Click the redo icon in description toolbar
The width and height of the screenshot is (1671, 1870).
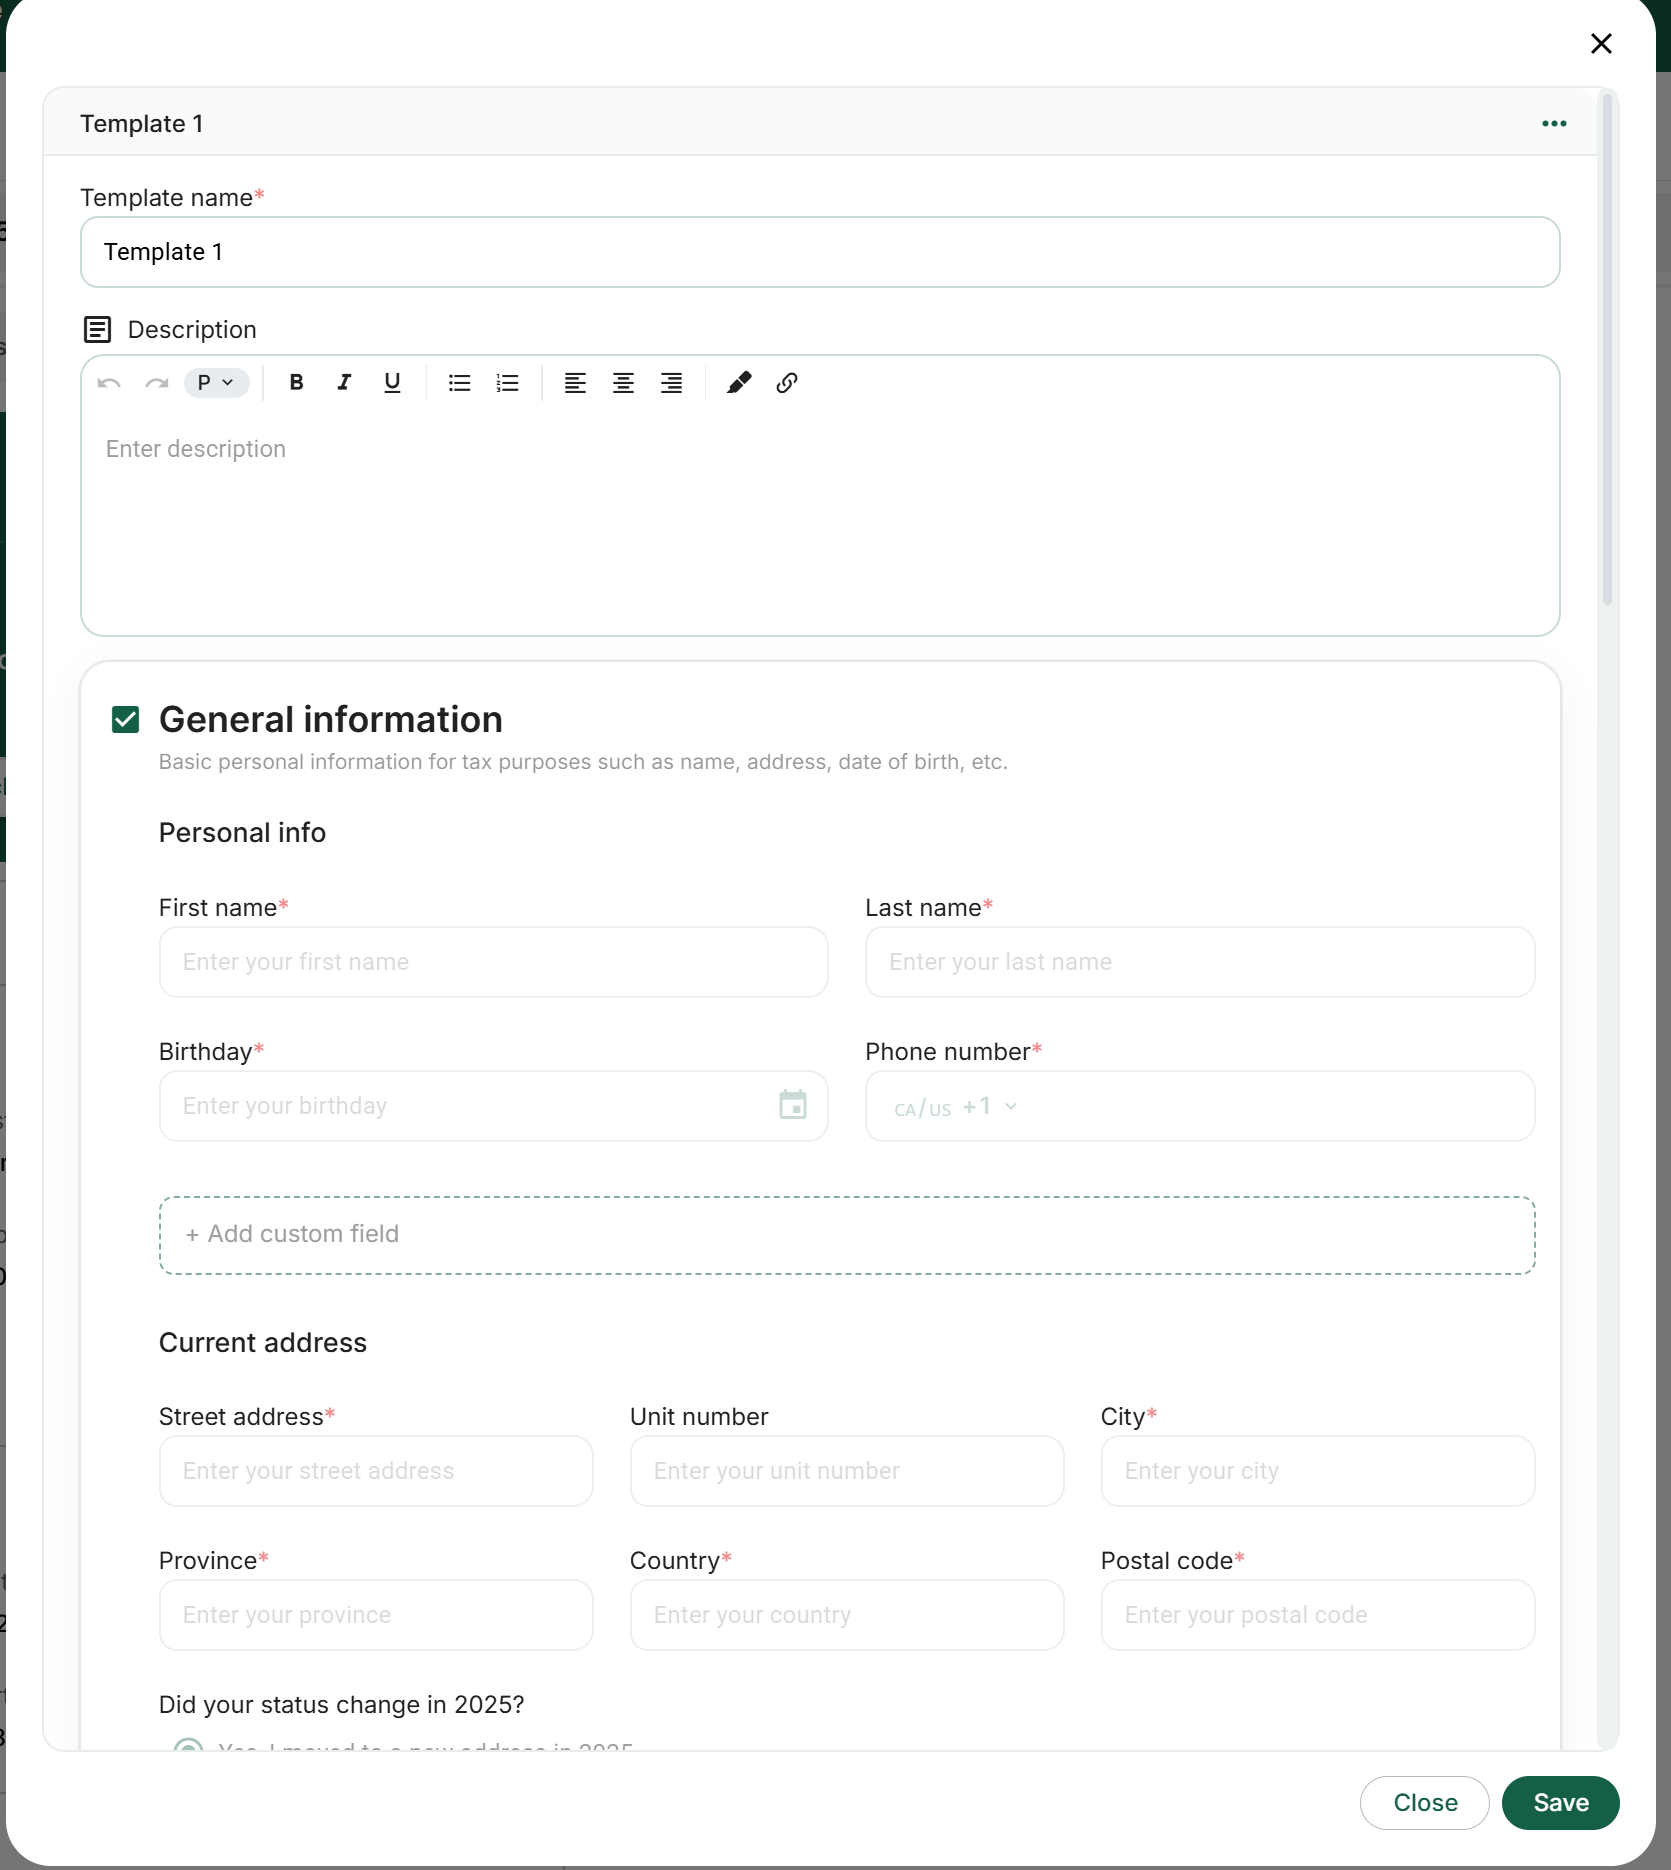click(x=157, y=383)
